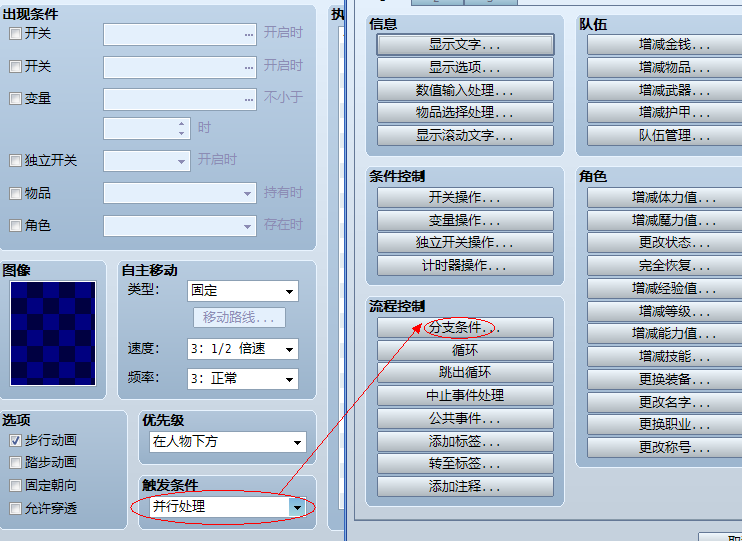Click the 队伍管理 button
This screenshot has height=541, width=742.
[x=664, y=136]
